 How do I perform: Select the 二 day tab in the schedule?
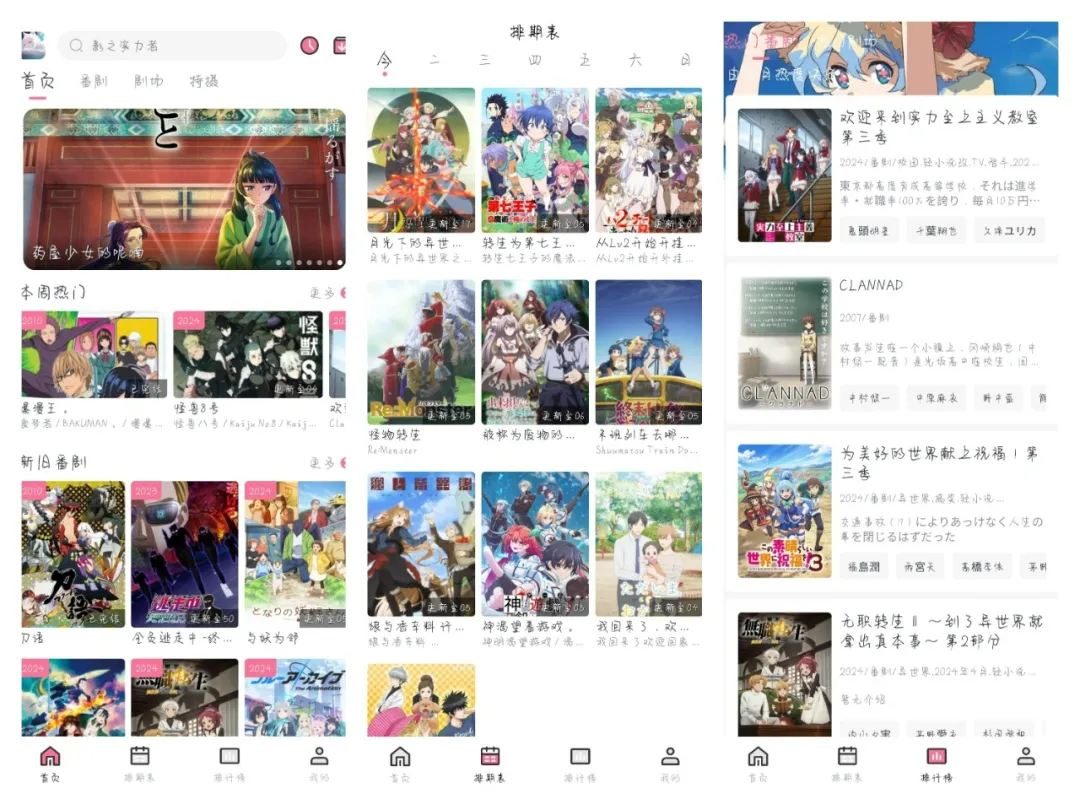point(435,61)
